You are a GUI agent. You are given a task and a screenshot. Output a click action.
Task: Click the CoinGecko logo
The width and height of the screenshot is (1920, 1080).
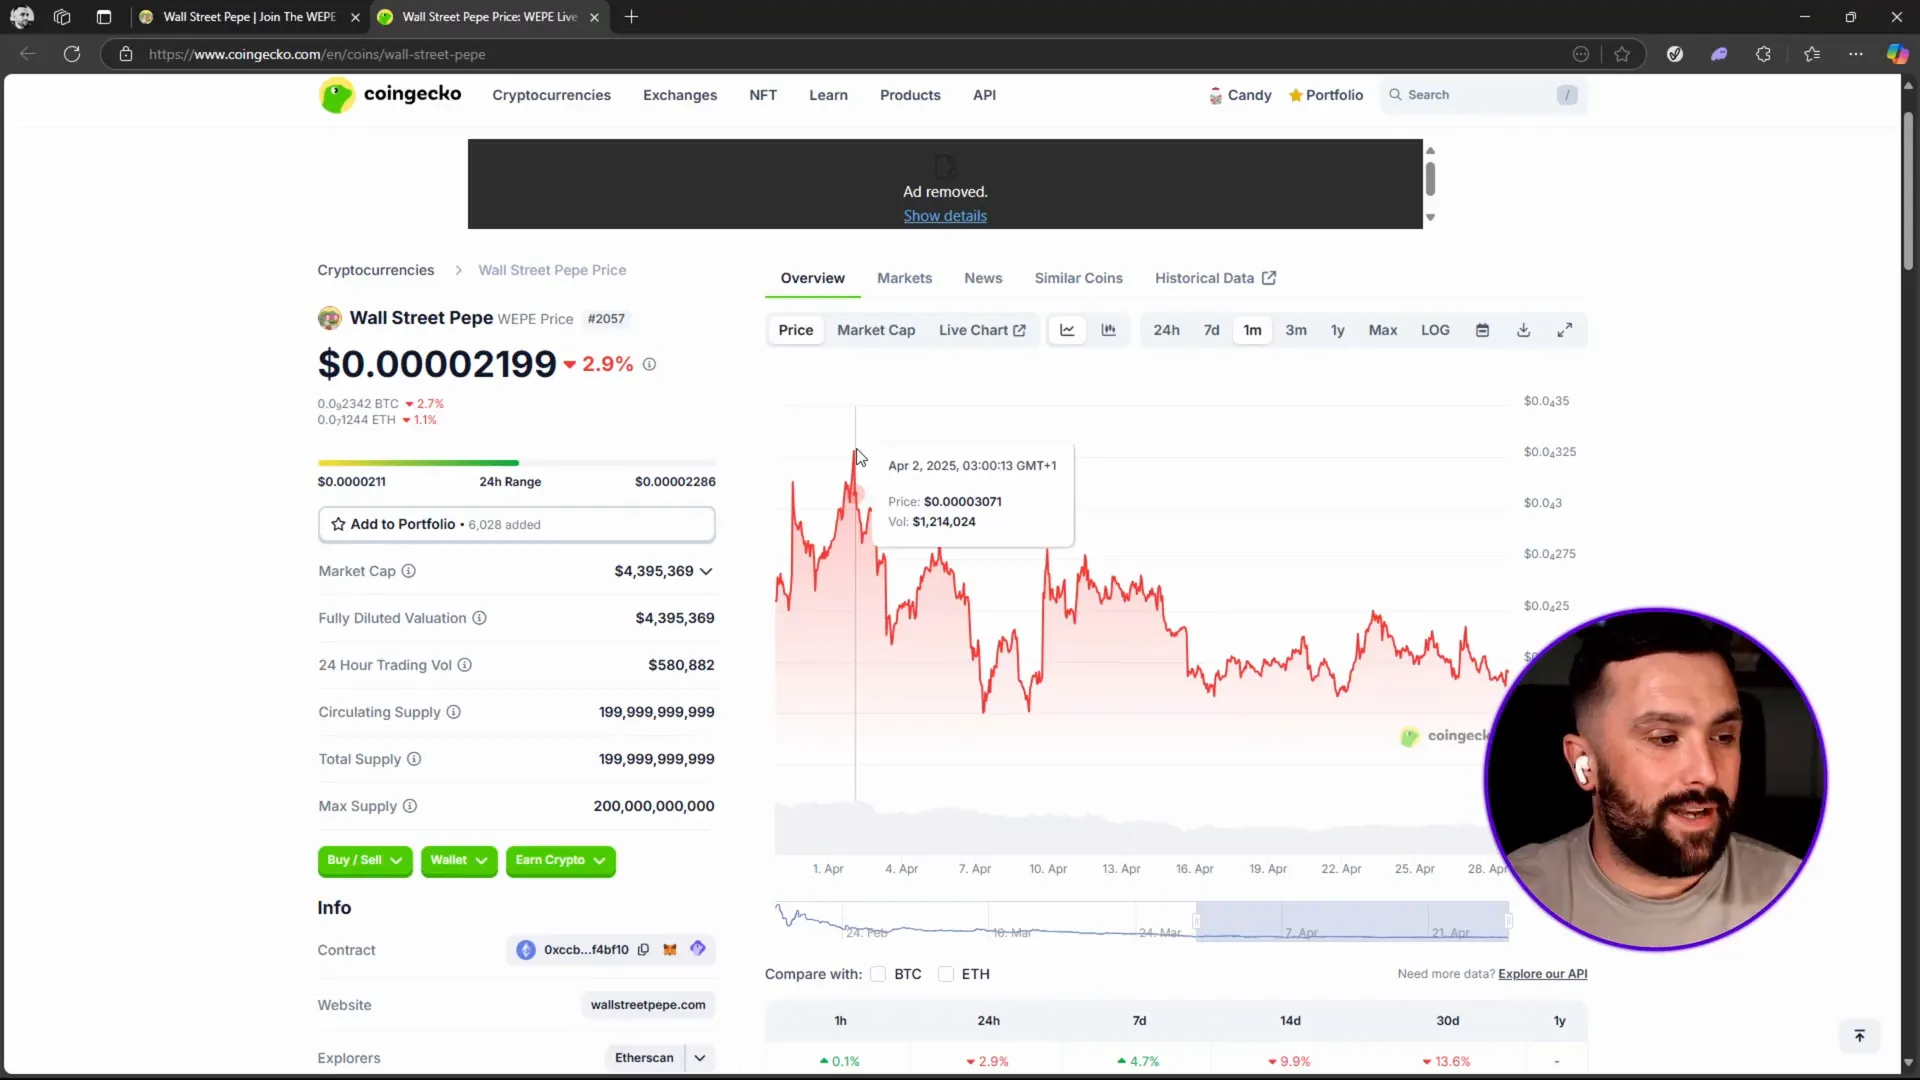(x=390, y=95)
